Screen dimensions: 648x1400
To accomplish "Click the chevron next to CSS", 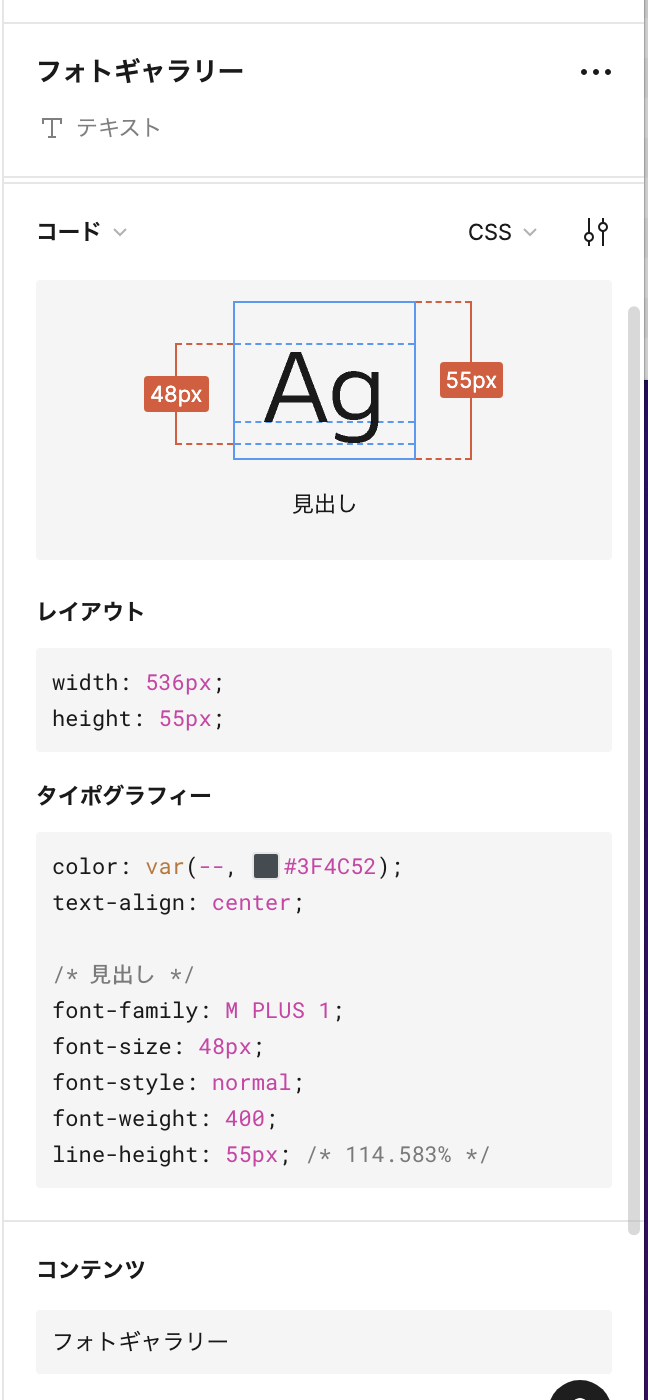I will pyautogui.click(x=530, y=233).
